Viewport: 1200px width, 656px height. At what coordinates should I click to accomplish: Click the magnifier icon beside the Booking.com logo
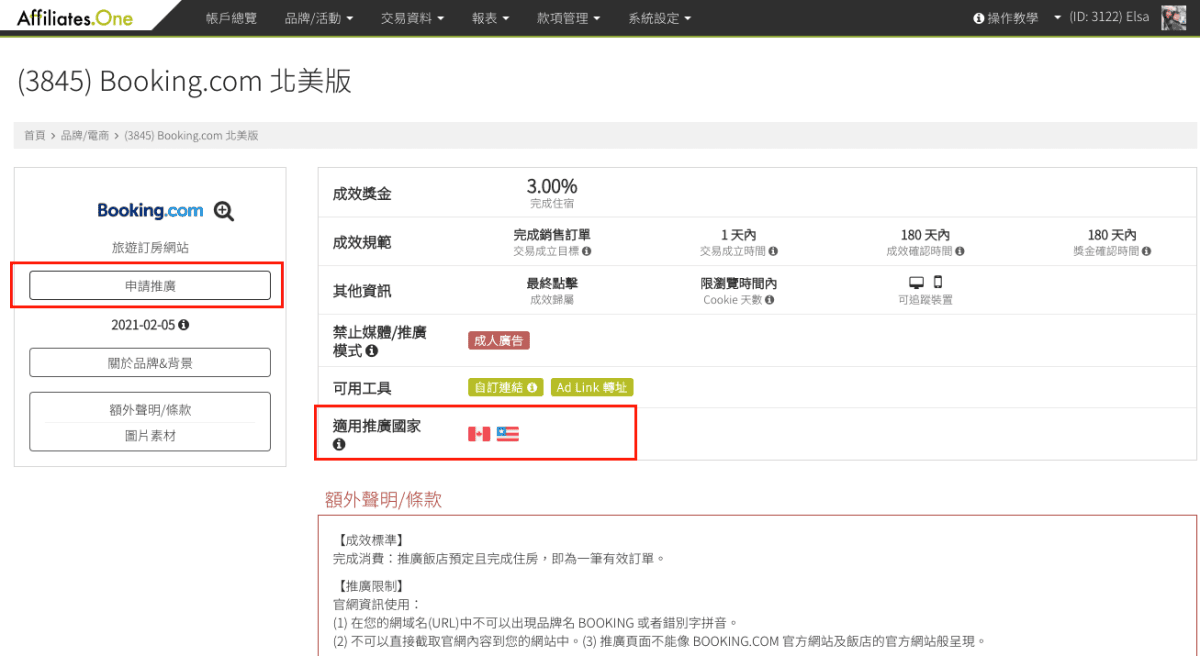(224, 211)
